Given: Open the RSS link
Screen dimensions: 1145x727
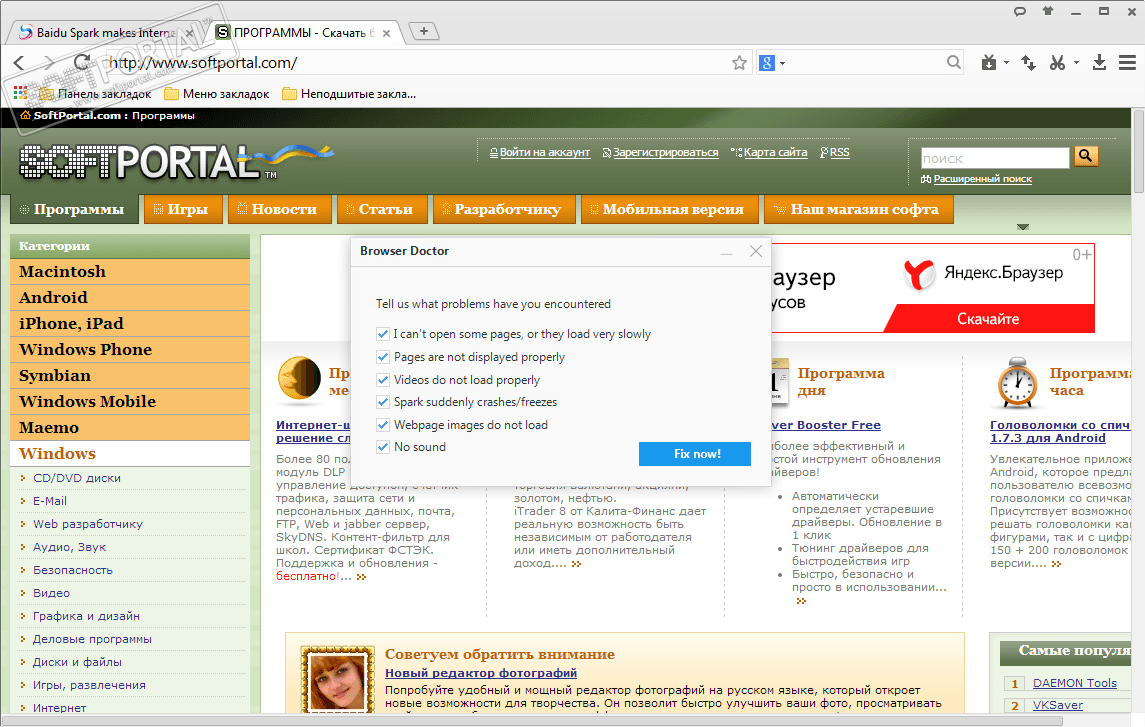Looking at the screenshot, I should (x=840, y=153).
